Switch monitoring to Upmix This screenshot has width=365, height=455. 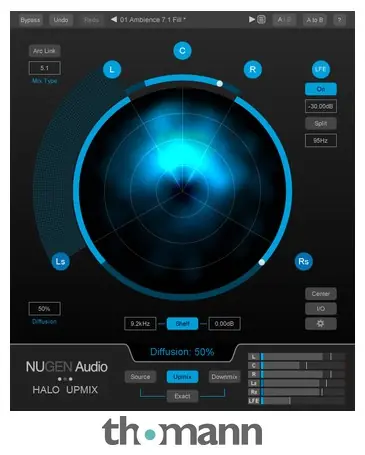coord(182,377)
